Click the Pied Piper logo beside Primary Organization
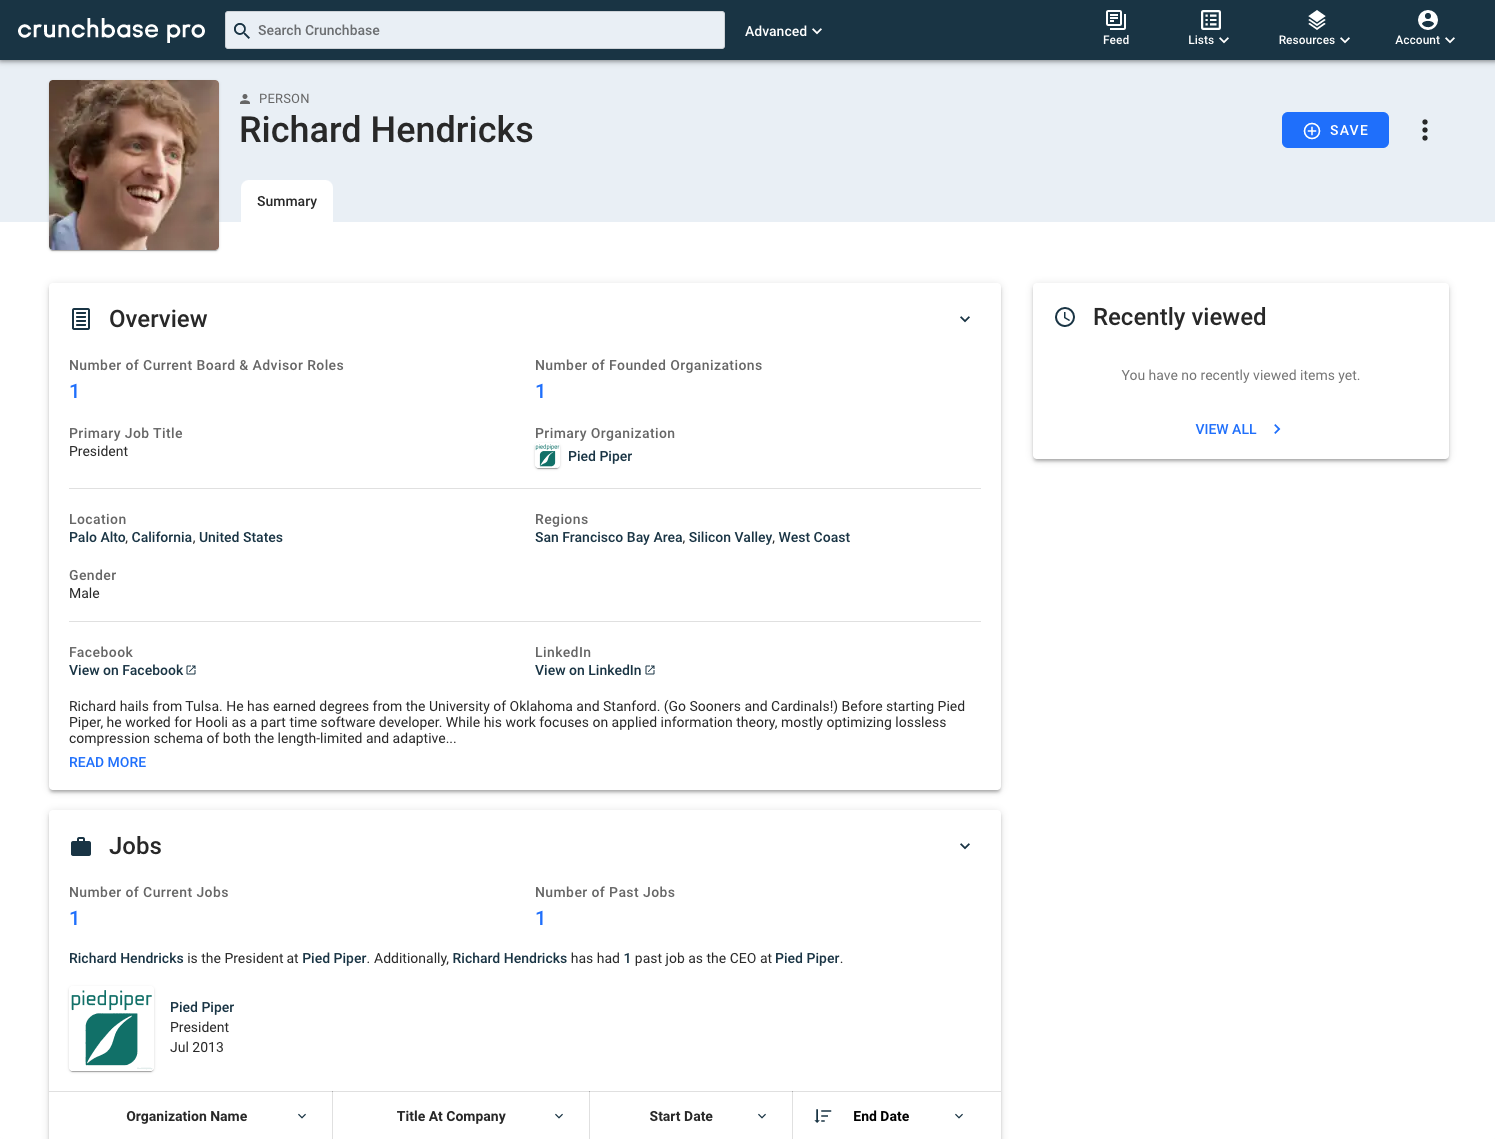This screenshot has height=1139, width=1495. click(x=547, y=456)
